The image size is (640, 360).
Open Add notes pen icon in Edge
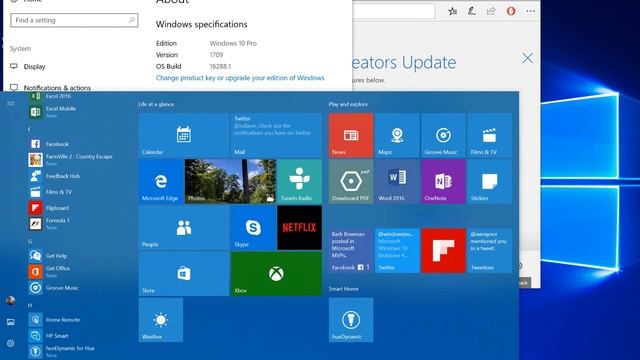coord(472,11)
